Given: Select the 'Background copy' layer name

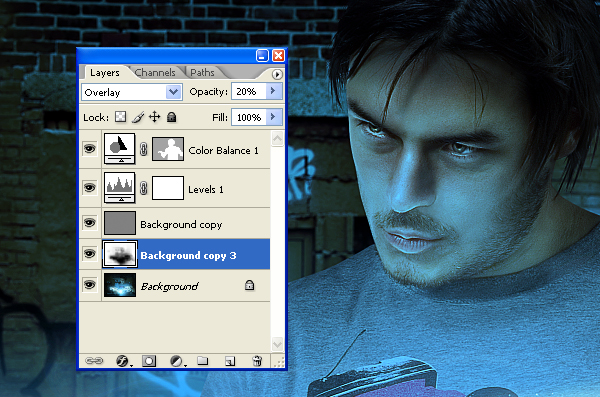Looking at the screenshot, I should tap(181, 225).
